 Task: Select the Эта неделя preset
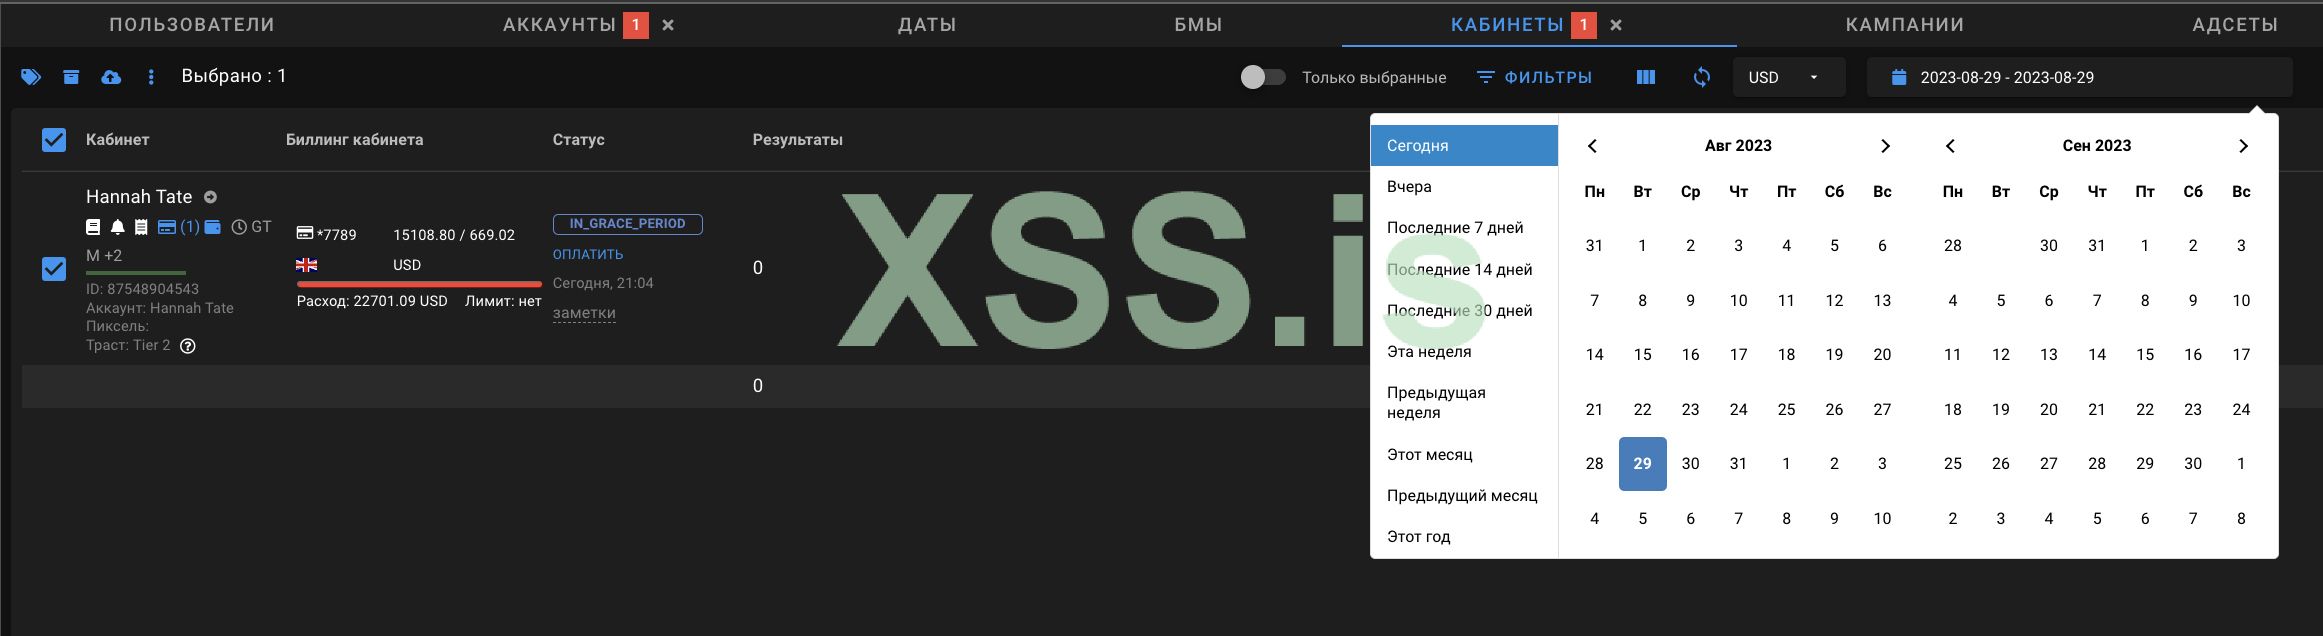coord(1464,352)
